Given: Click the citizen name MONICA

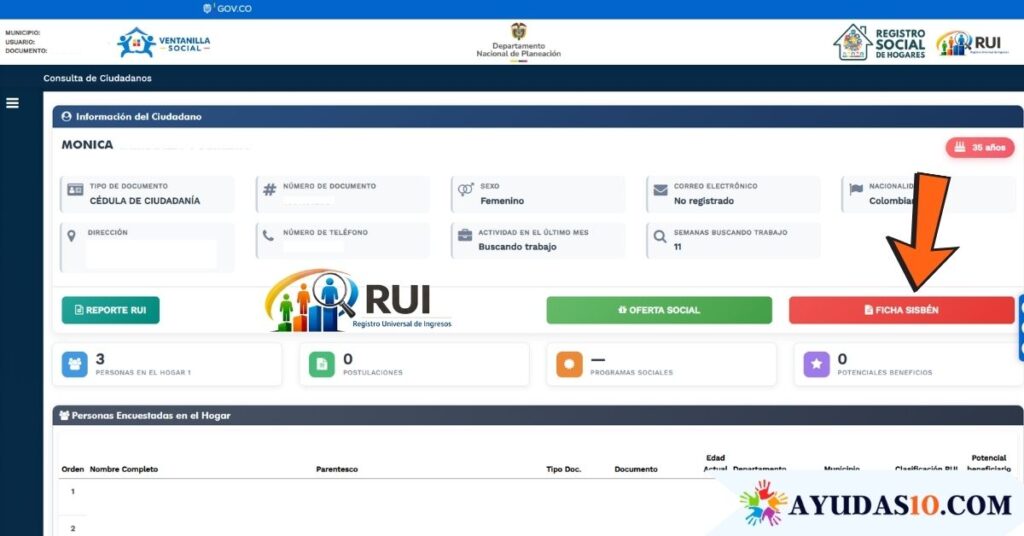Looking at the screenshot, I should pos(87,145).
